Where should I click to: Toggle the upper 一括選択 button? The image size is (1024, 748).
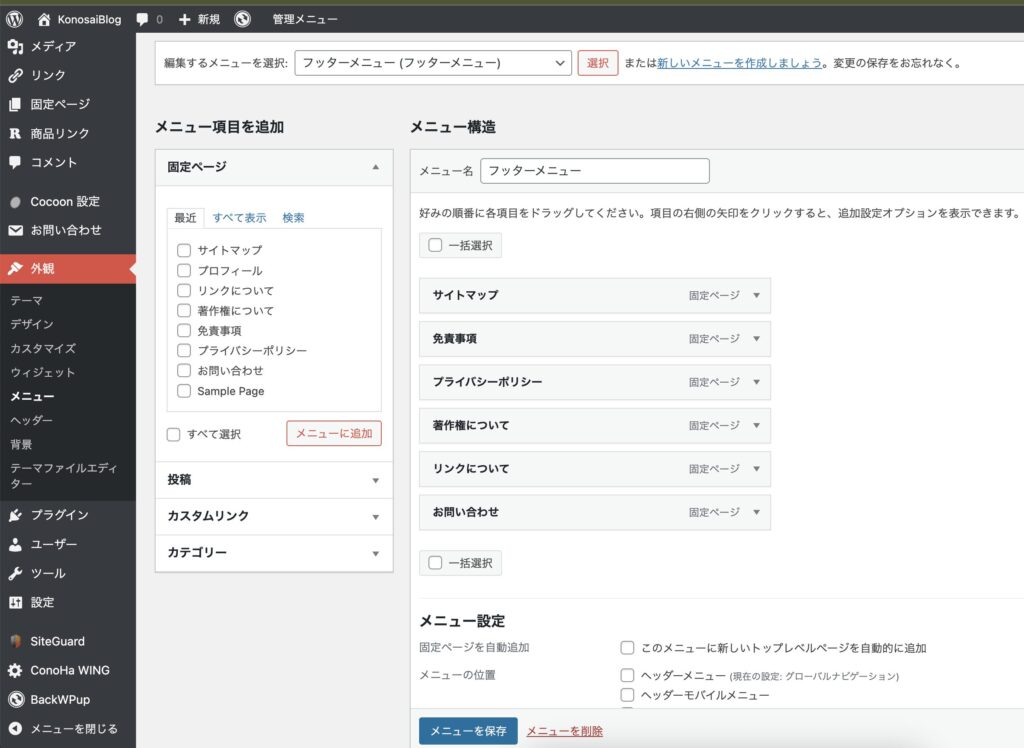[460, 246]
